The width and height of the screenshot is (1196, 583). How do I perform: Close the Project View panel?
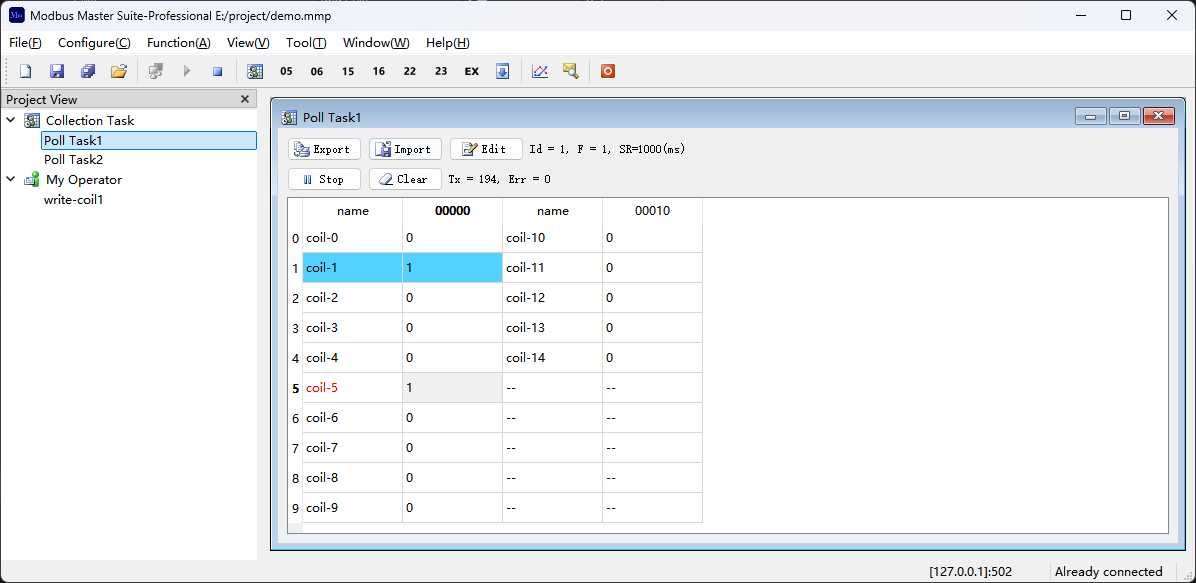[x=245, y=99]
